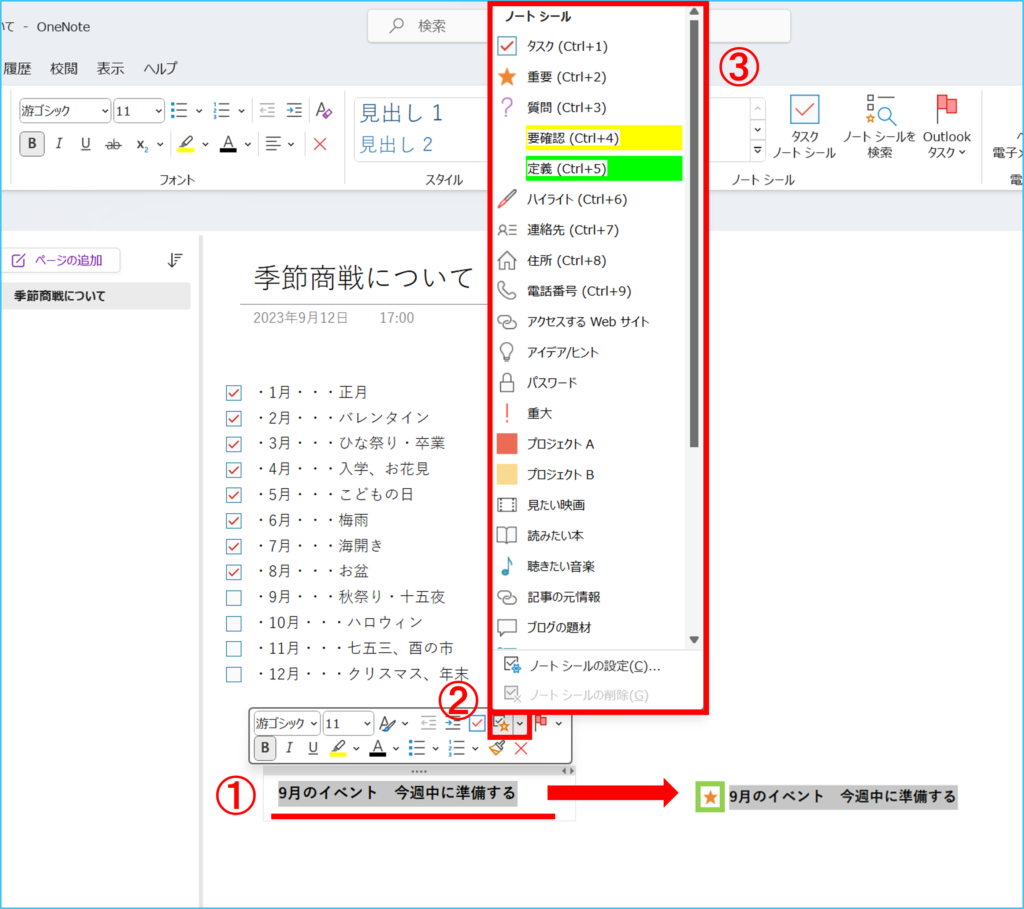The image size is (1024, 909).
Task: Click the To Do tag checkmark on the mini toolbar
Action: tap(477, 723)
